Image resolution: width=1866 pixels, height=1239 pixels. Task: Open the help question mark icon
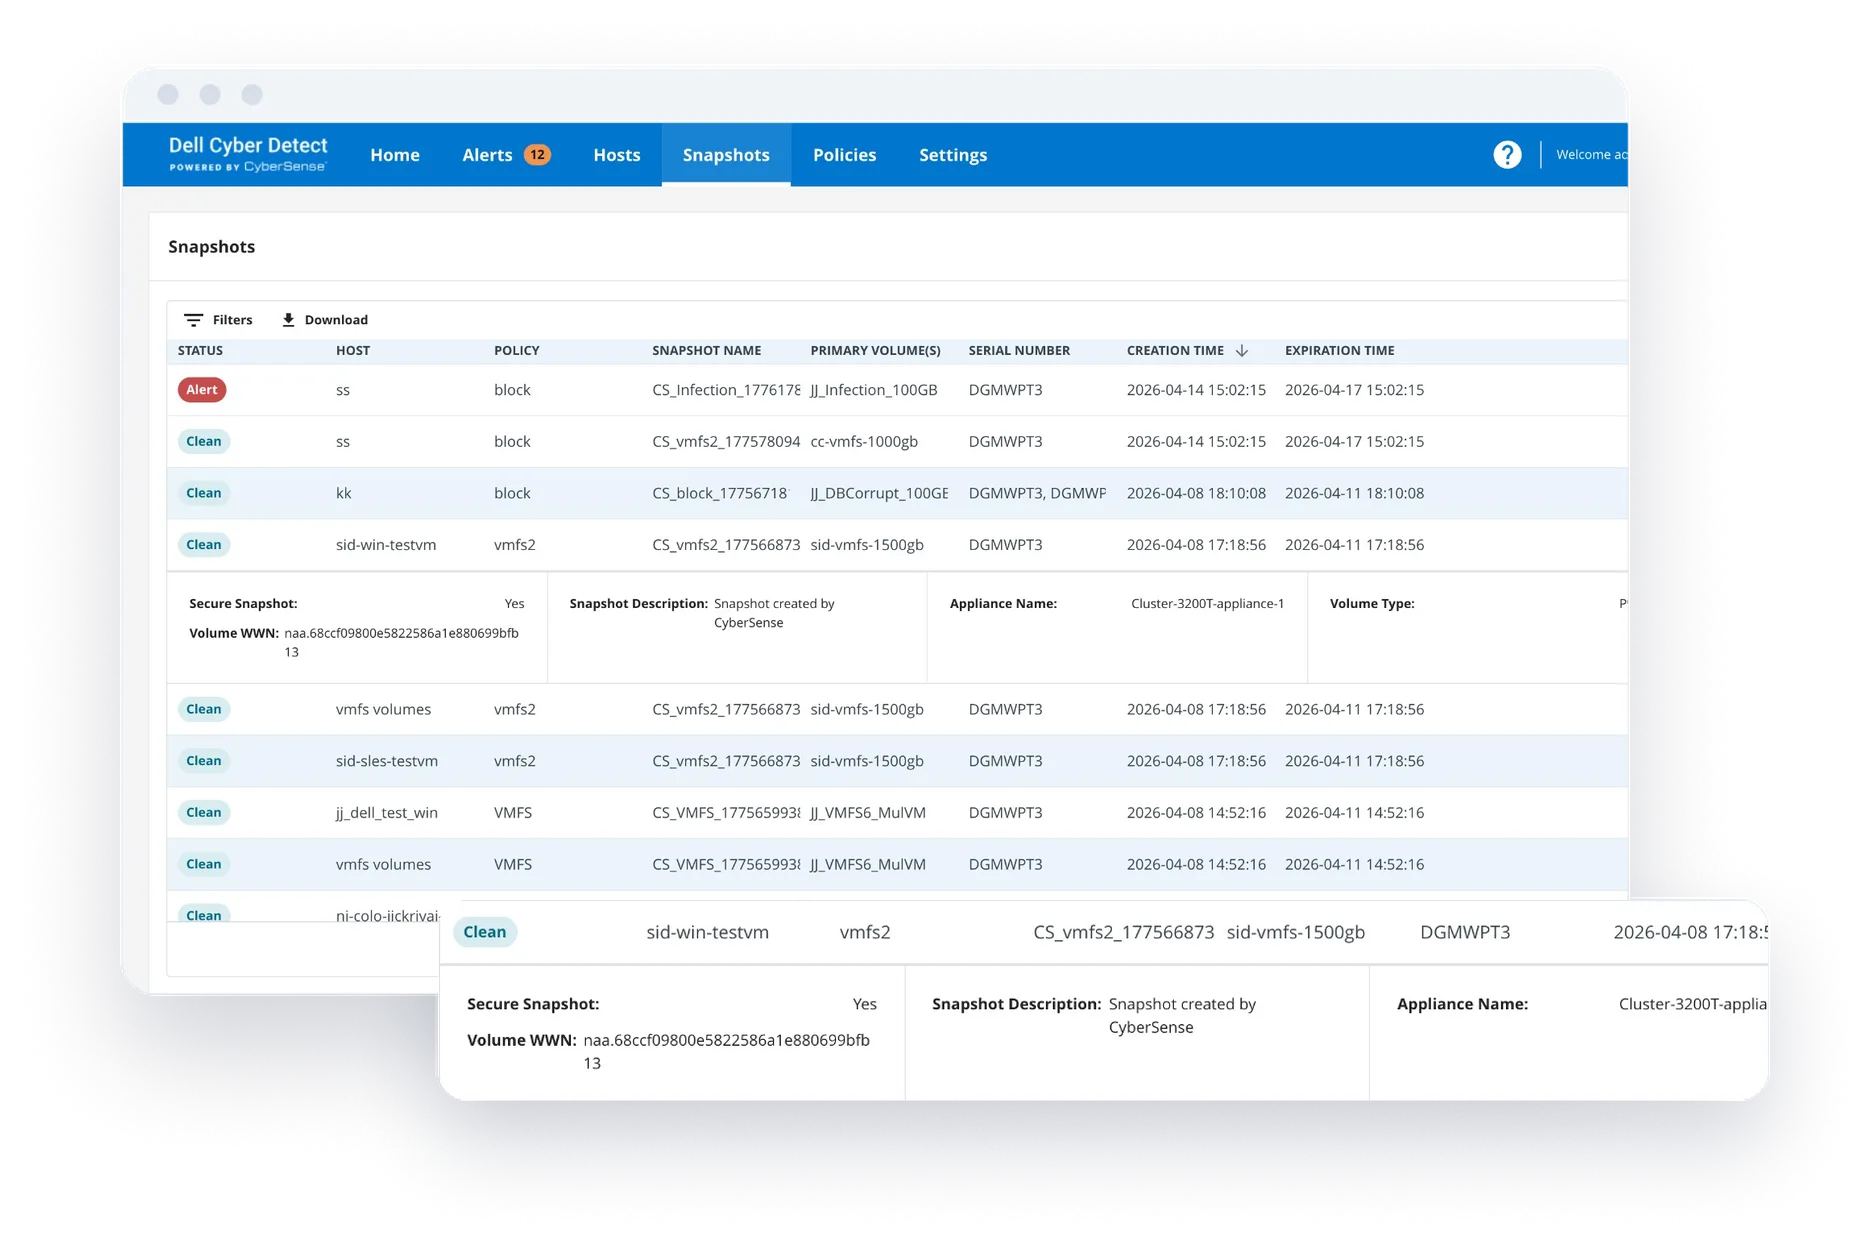[x=1507, y=155]
